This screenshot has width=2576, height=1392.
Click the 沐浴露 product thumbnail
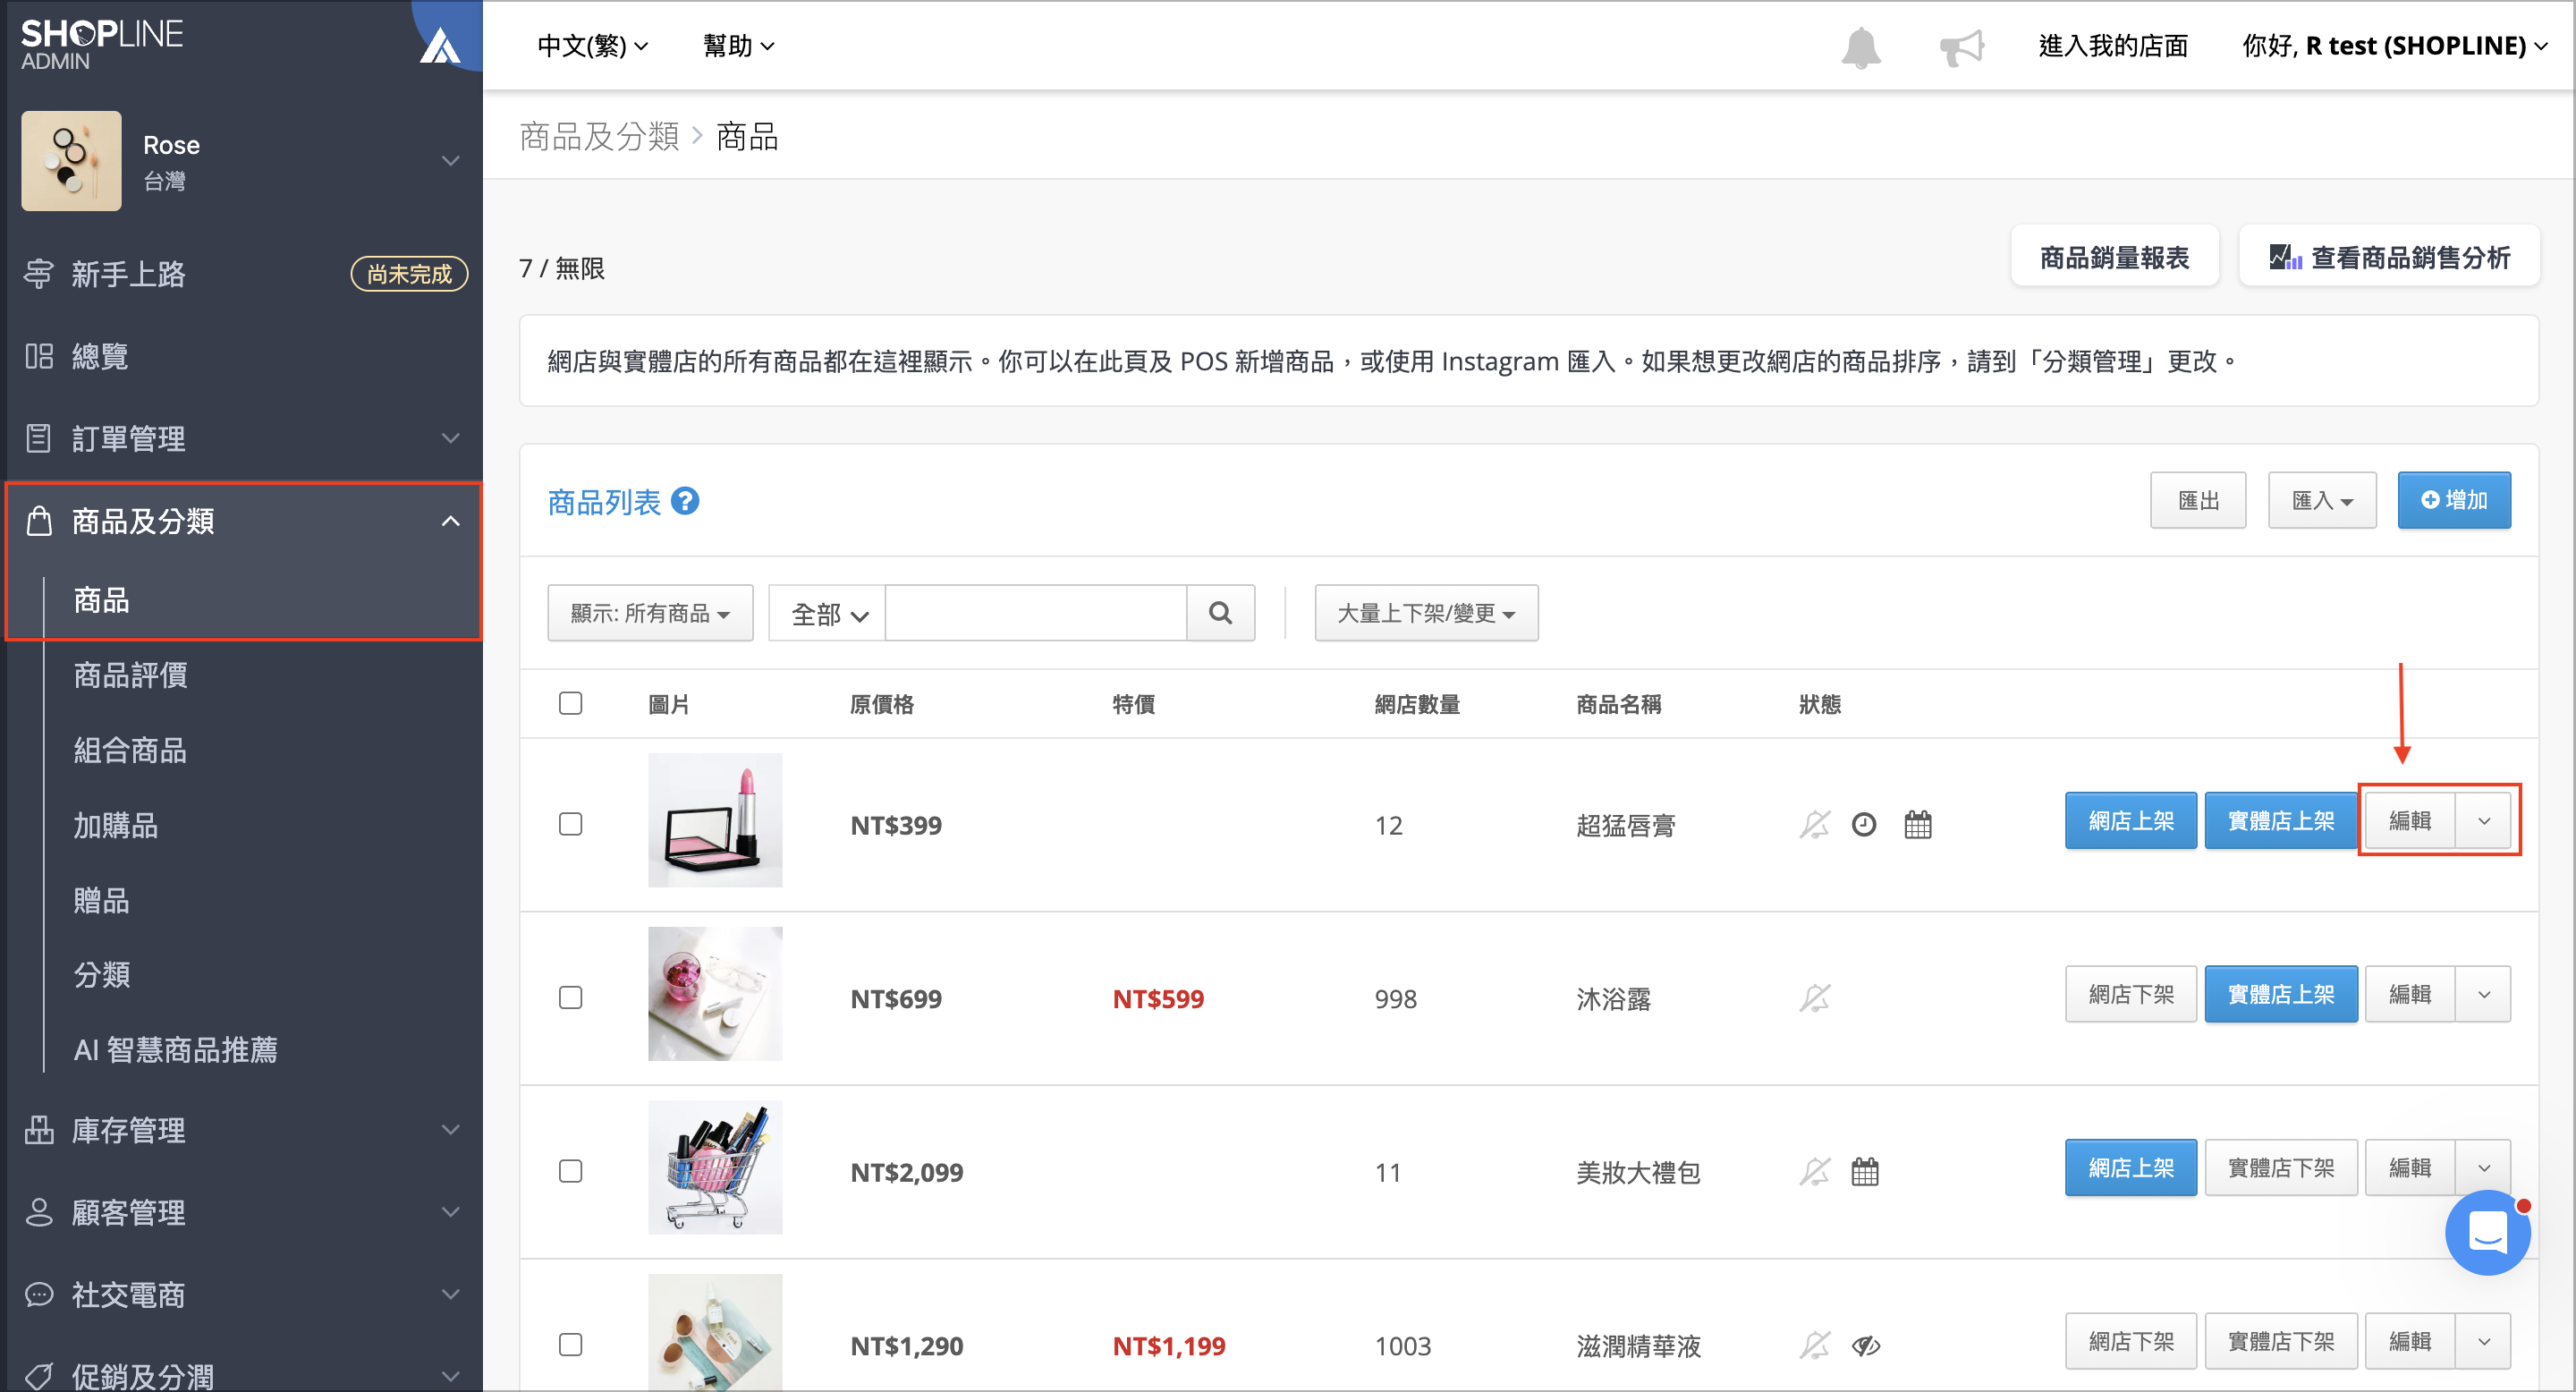pos(715,994)
